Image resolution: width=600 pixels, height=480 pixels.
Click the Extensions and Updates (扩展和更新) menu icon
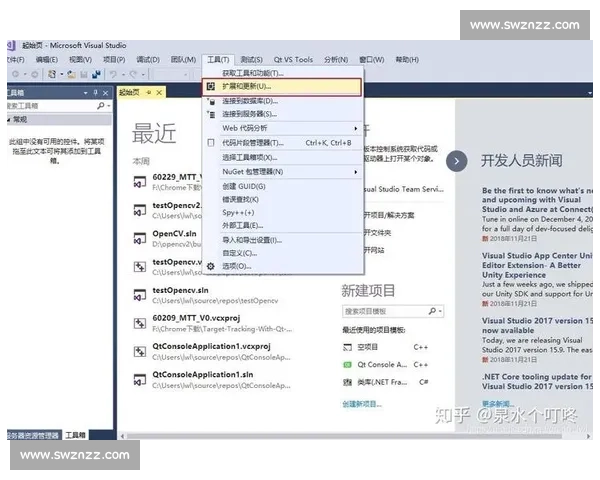pos(211,87)
